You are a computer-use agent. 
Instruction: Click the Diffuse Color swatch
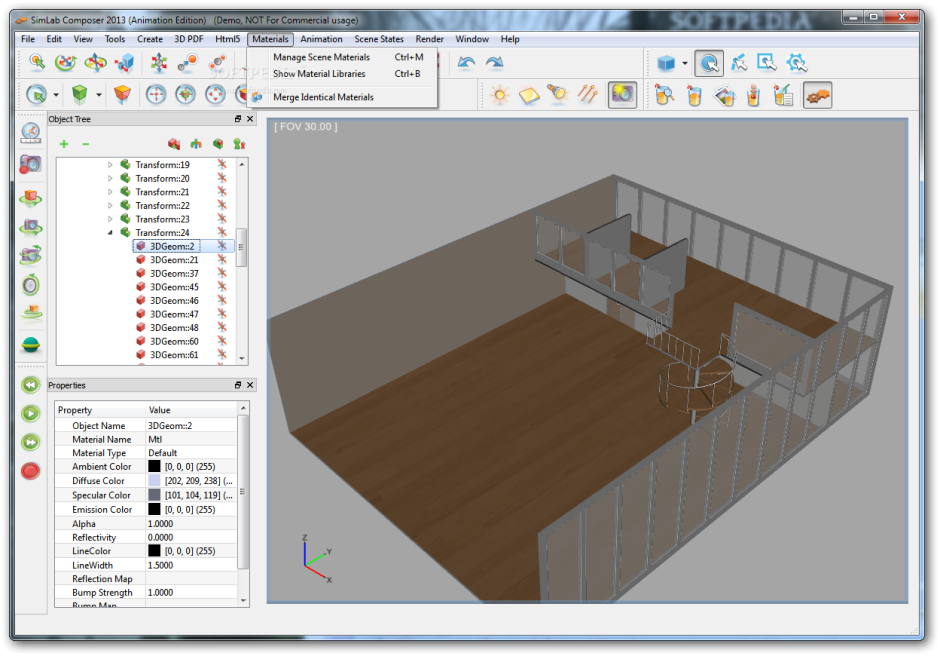154,481
